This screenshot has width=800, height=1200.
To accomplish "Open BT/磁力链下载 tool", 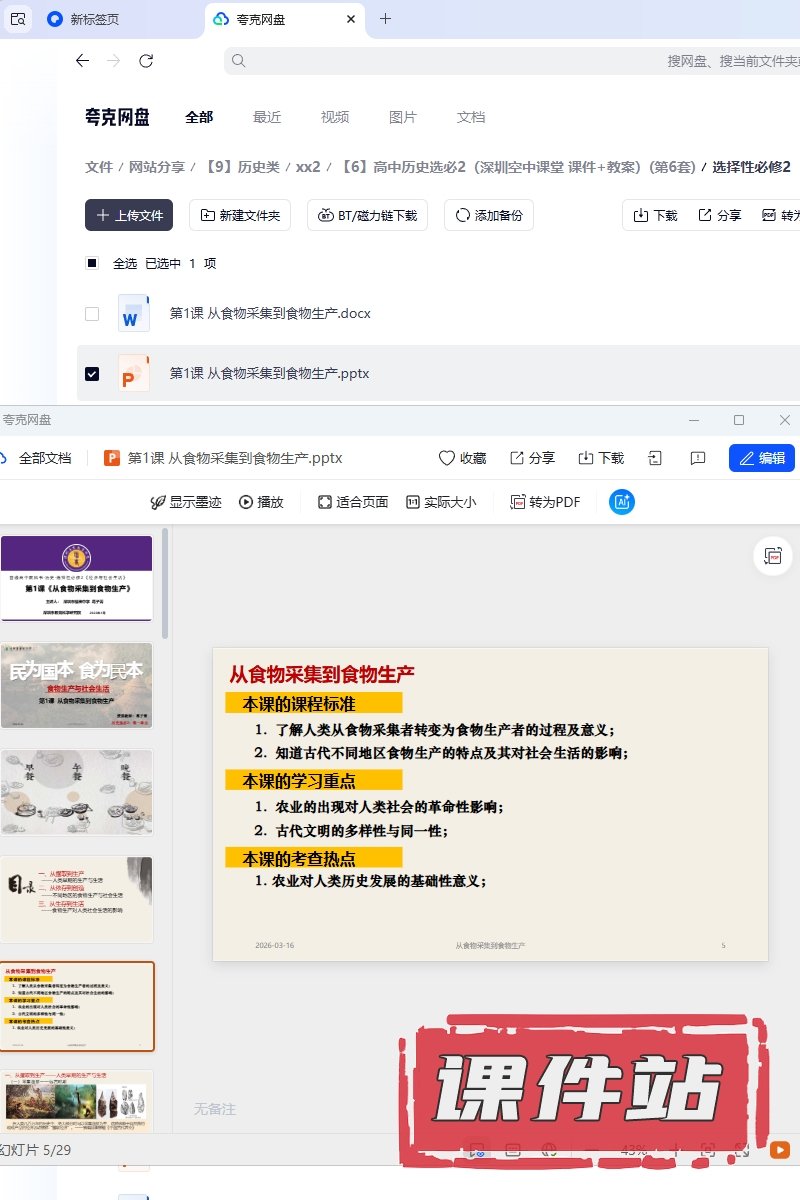I will [367, 215].
